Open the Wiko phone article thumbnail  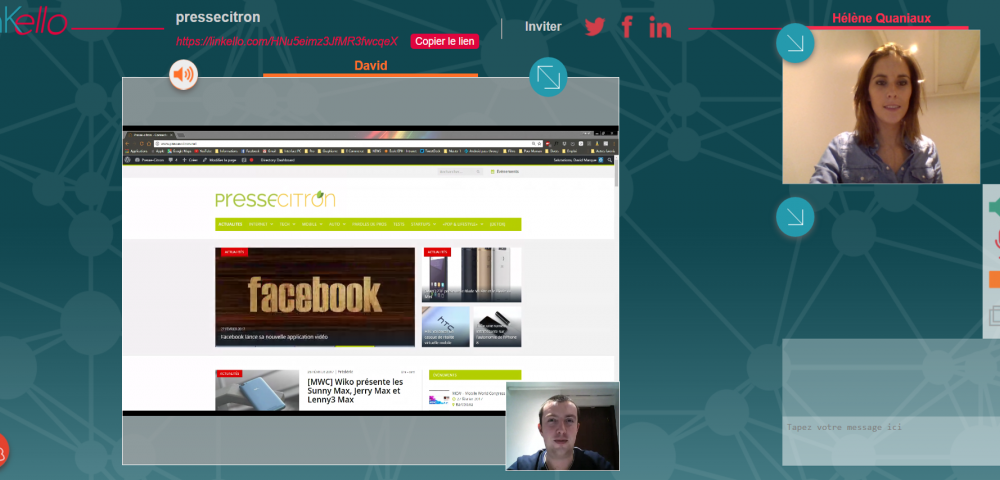257,390
